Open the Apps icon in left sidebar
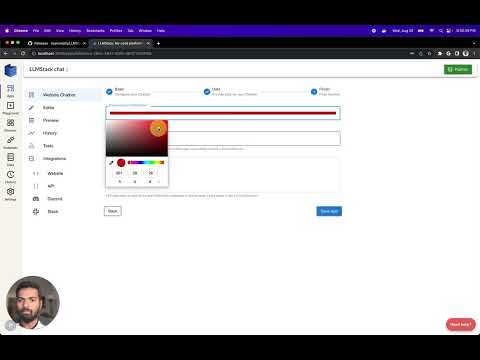Image resolution: width=480 pixels, height=360 pixels. pos(10,90)
